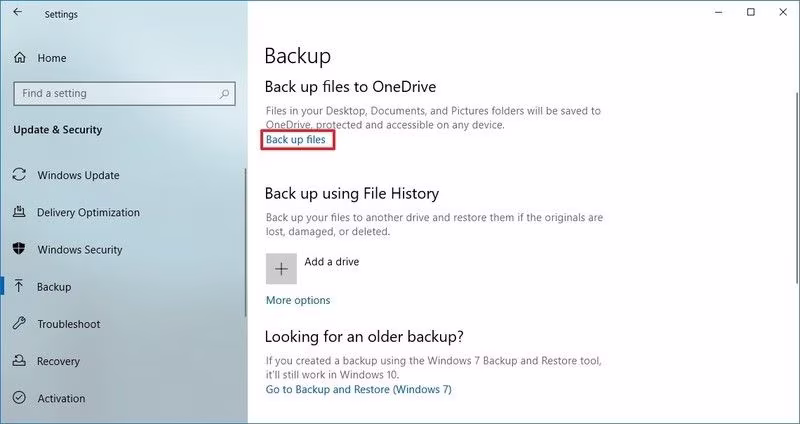
Task: Open the More options link
Action: 298,300
